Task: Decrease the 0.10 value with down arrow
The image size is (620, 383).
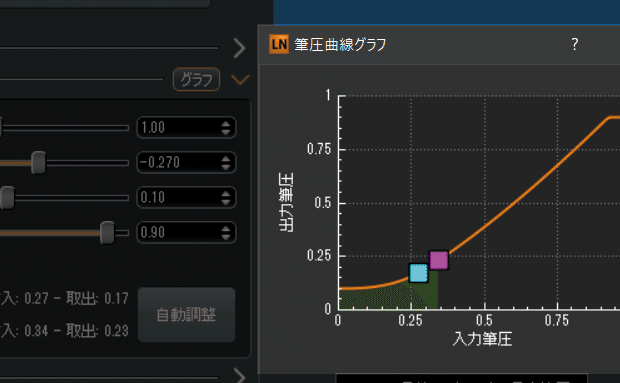Action: point(226,202)
